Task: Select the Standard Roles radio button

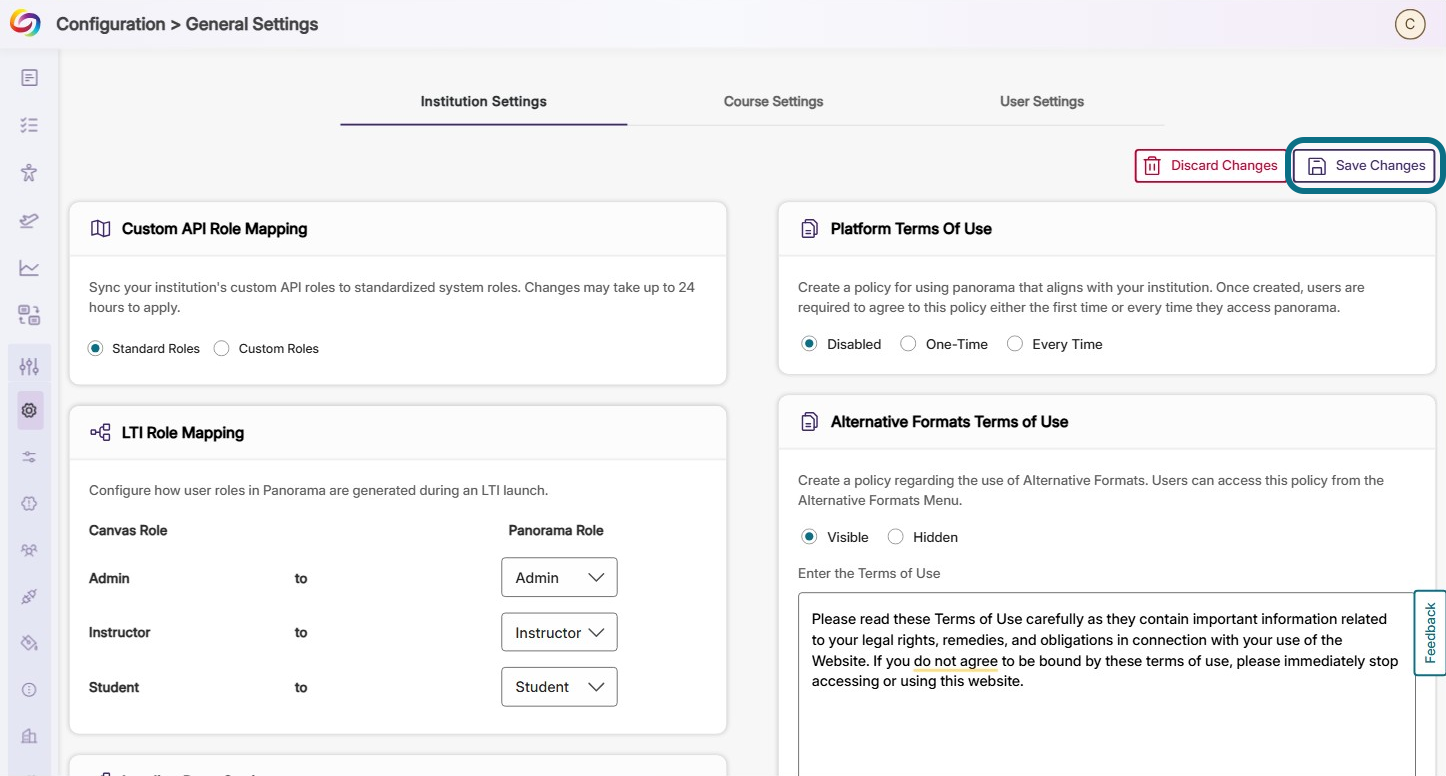Action: tap(96, 349)
